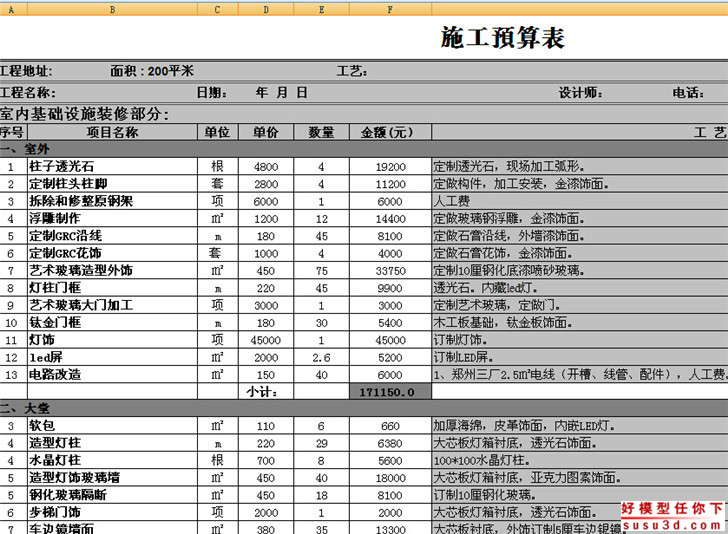Click the 单位 table header
This screenshot has height=534, width=728.
[218, 132]
